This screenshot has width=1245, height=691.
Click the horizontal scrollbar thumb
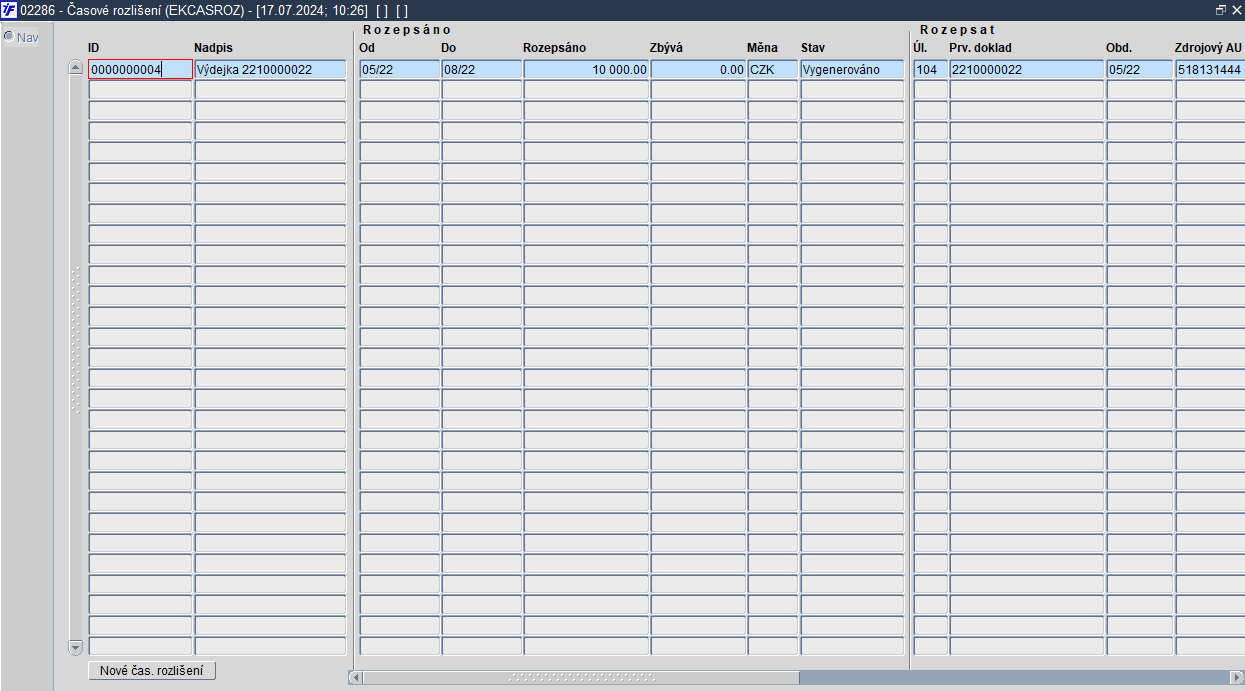pos(581,677)
